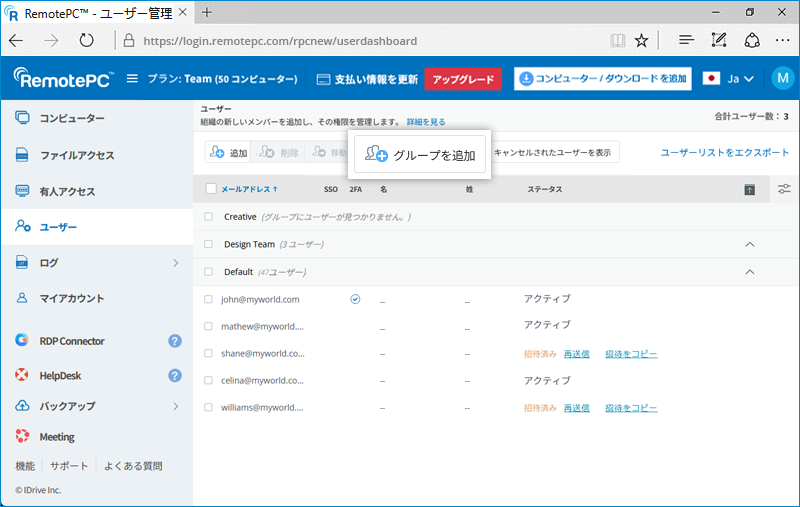Click 機能 footer link
This screenshot has width=800, height=507.
(25, 466)
